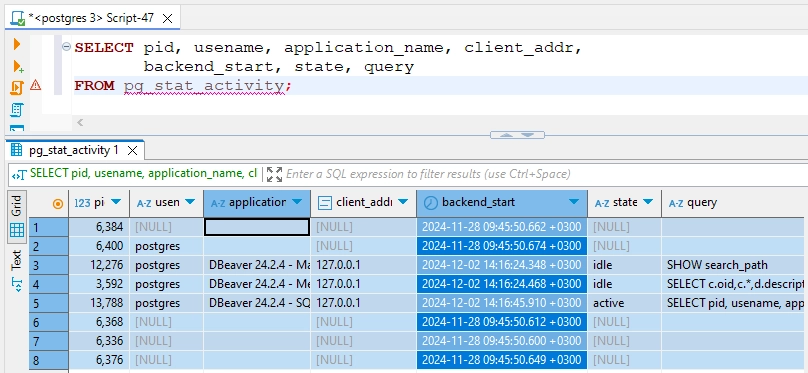Image resolution: width=808 pixels, height=373 pixels.
Task: Click the SQL query text icon in filter bar
Action: (19, 174)
